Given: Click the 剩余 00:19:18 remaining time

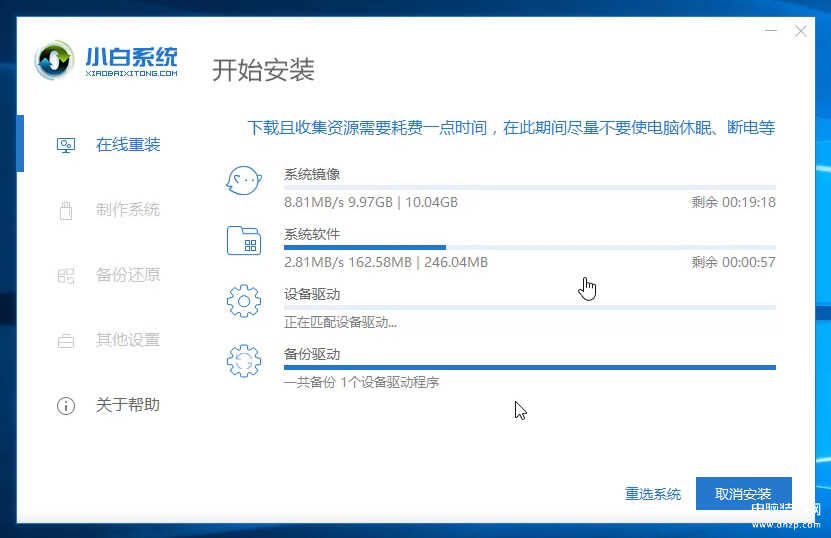Looking at the screenshot, I should [733, 202].
